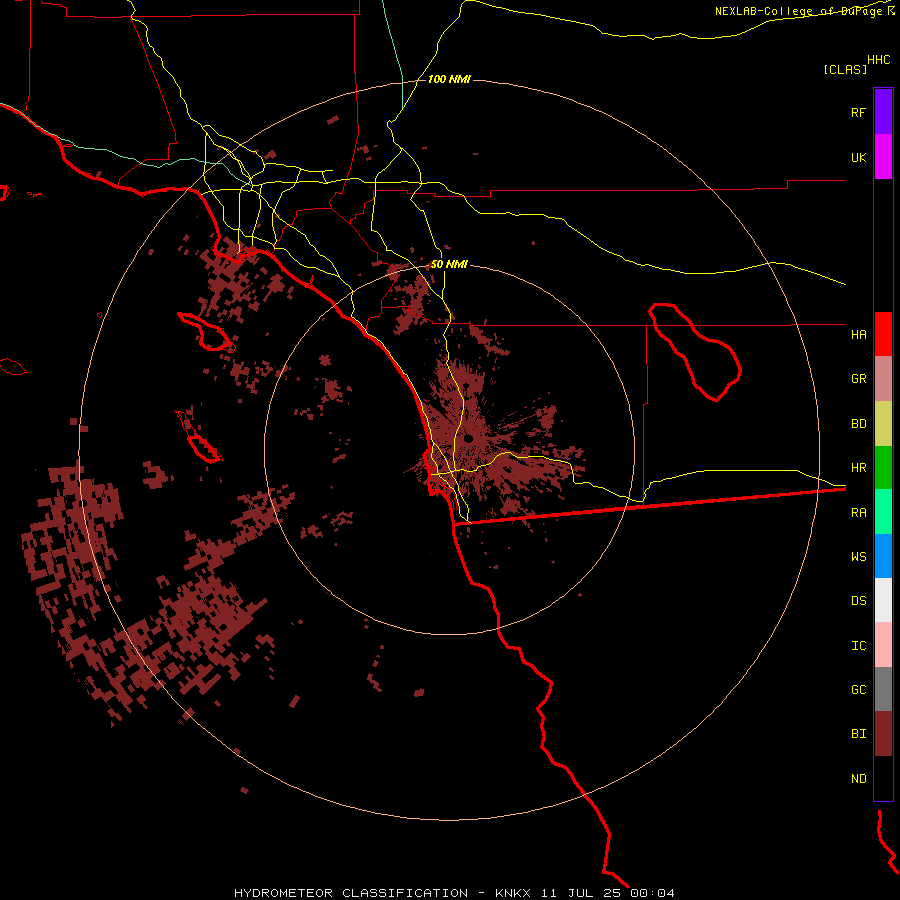Click the black radar site dot at center
This screenshot has width=900, height=900.
tap(468, 439)
